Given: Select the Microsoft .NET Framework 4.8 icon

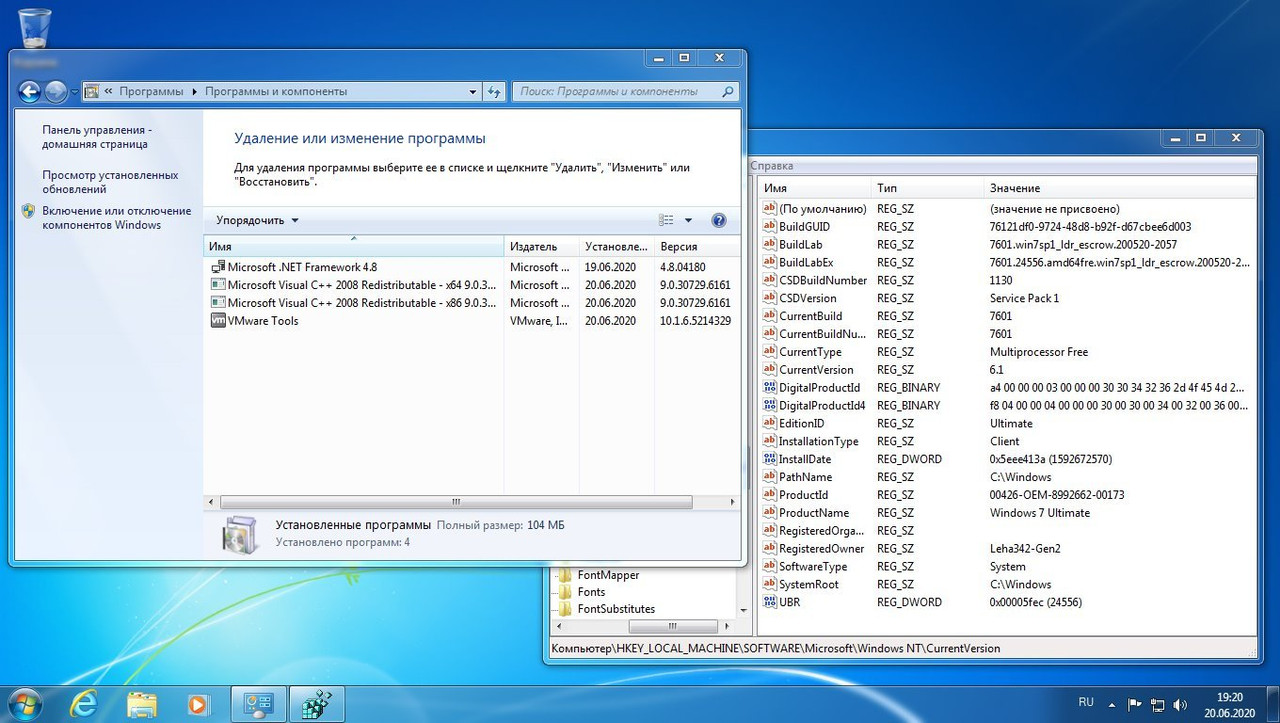Looking at the screenshot, I should point(219,267).
